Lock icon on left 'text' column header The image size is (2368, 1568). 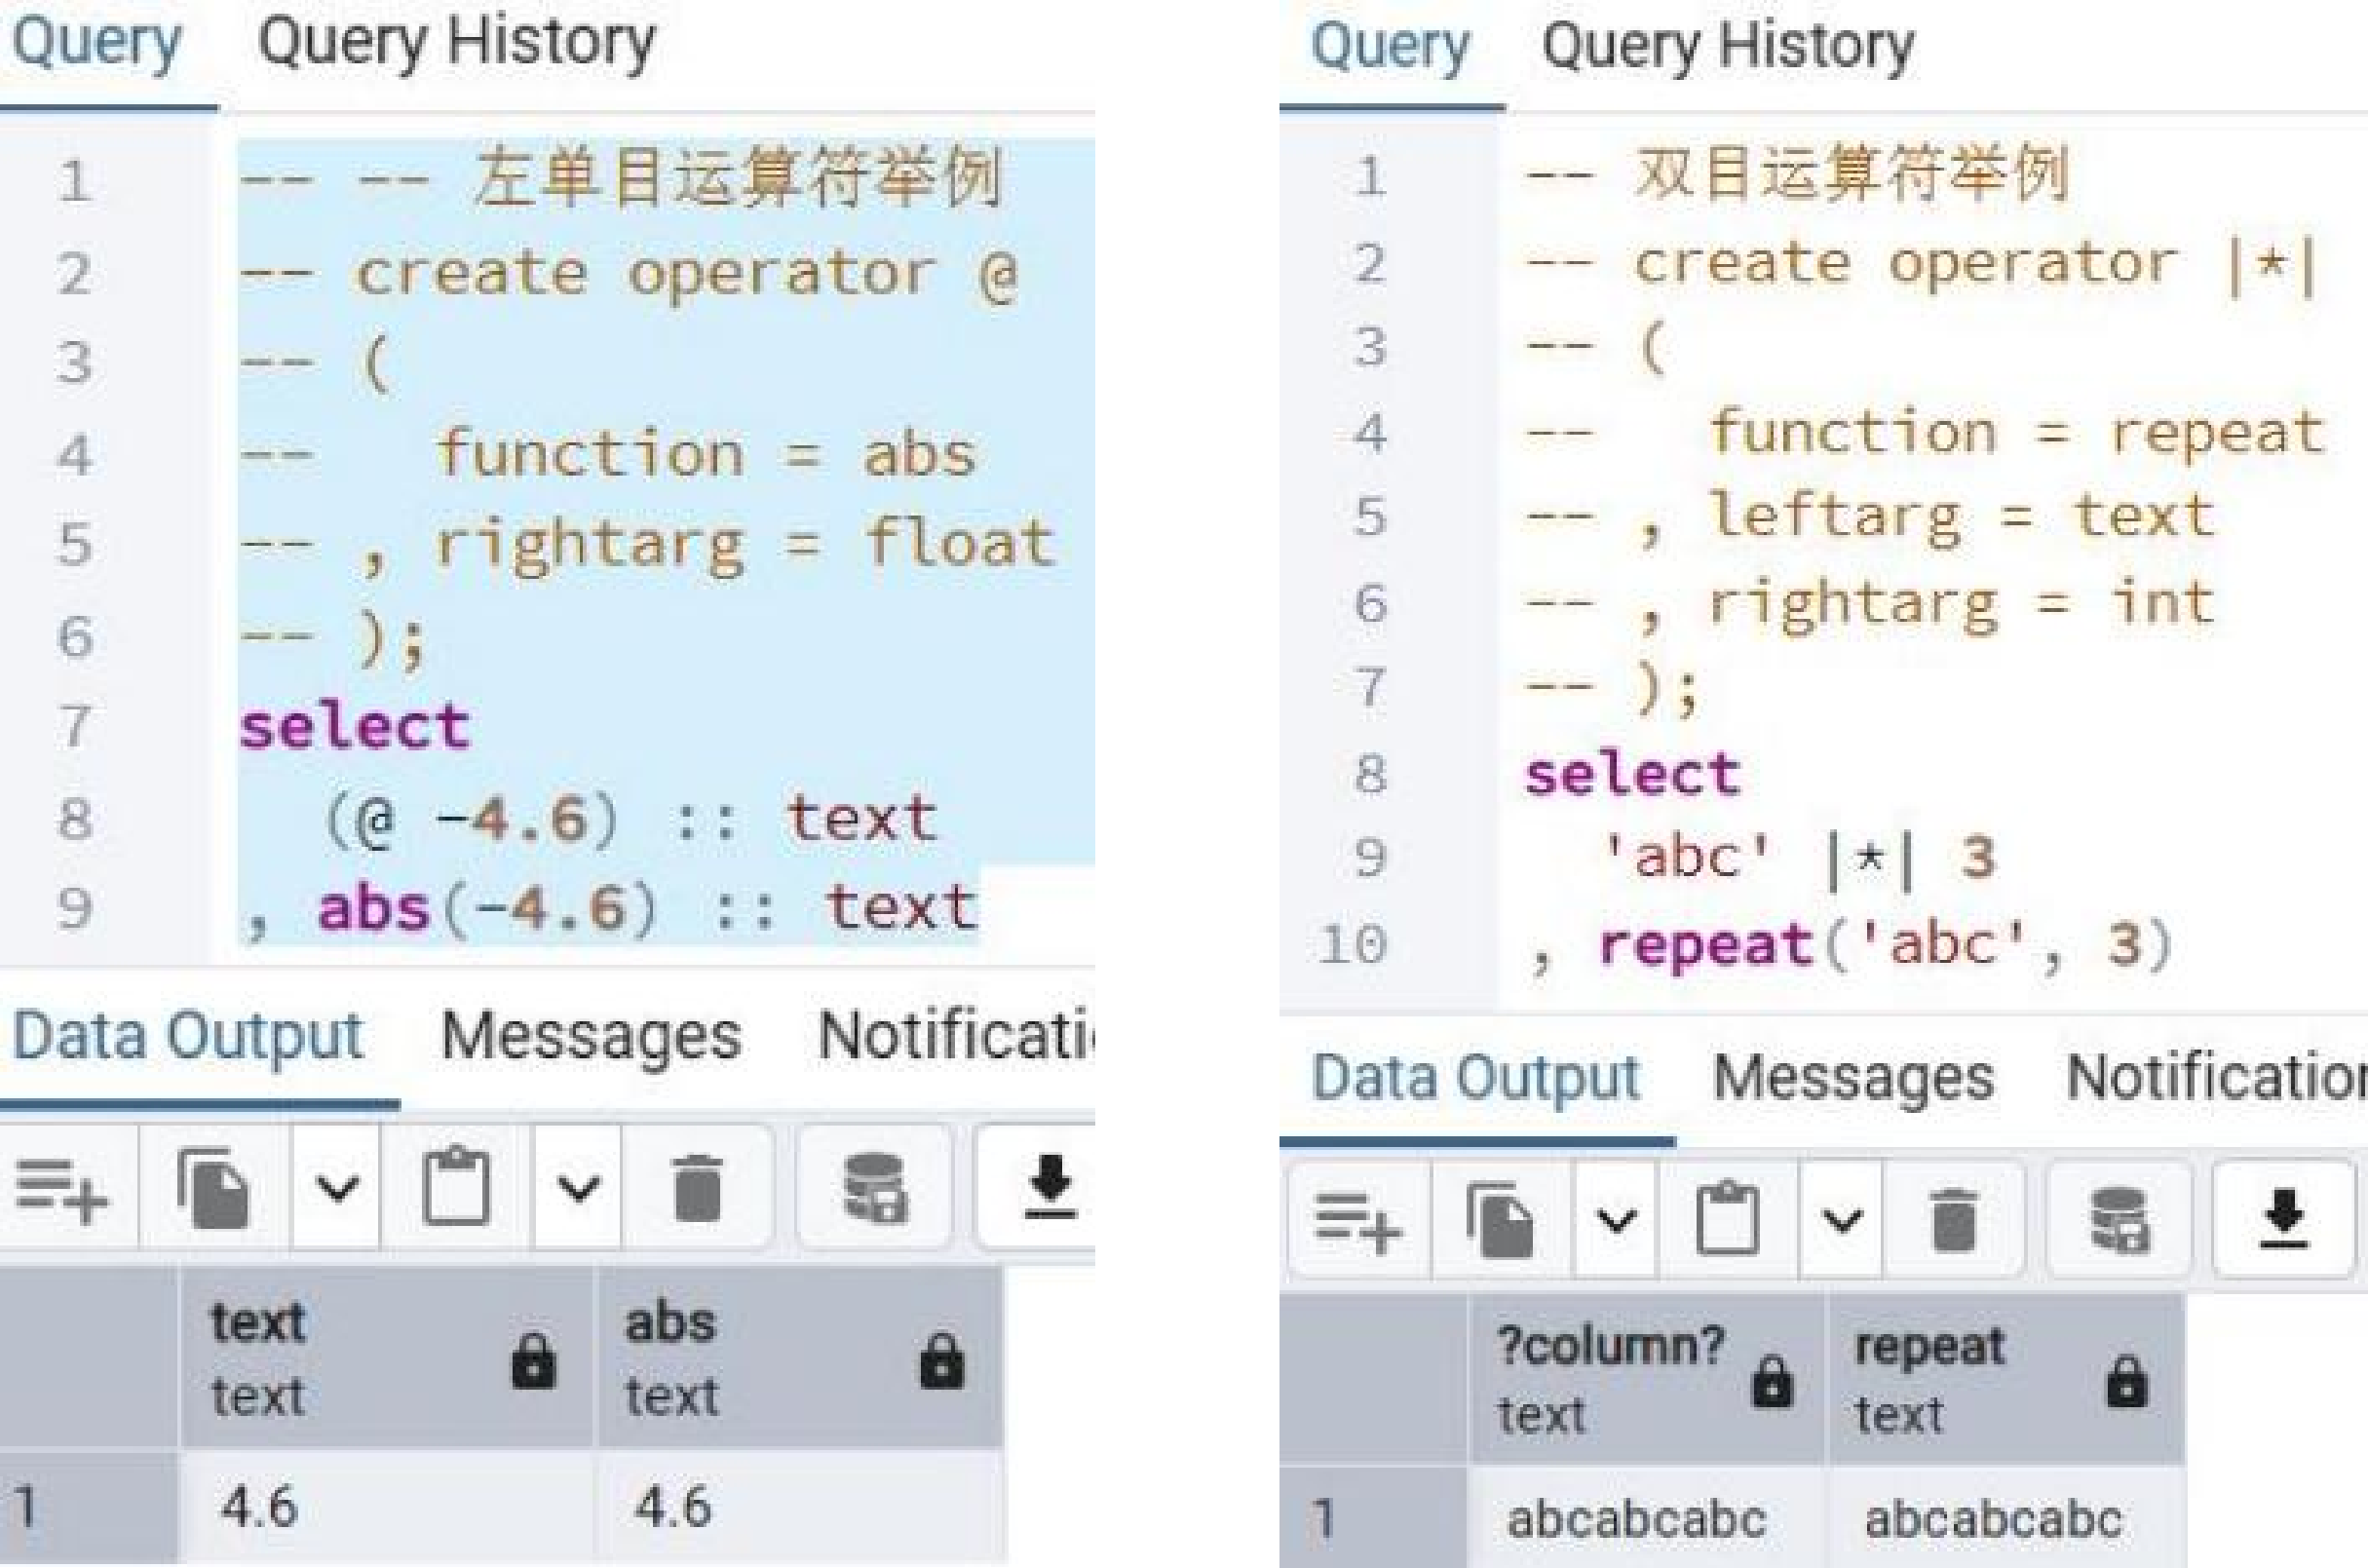click(533, 1360)
